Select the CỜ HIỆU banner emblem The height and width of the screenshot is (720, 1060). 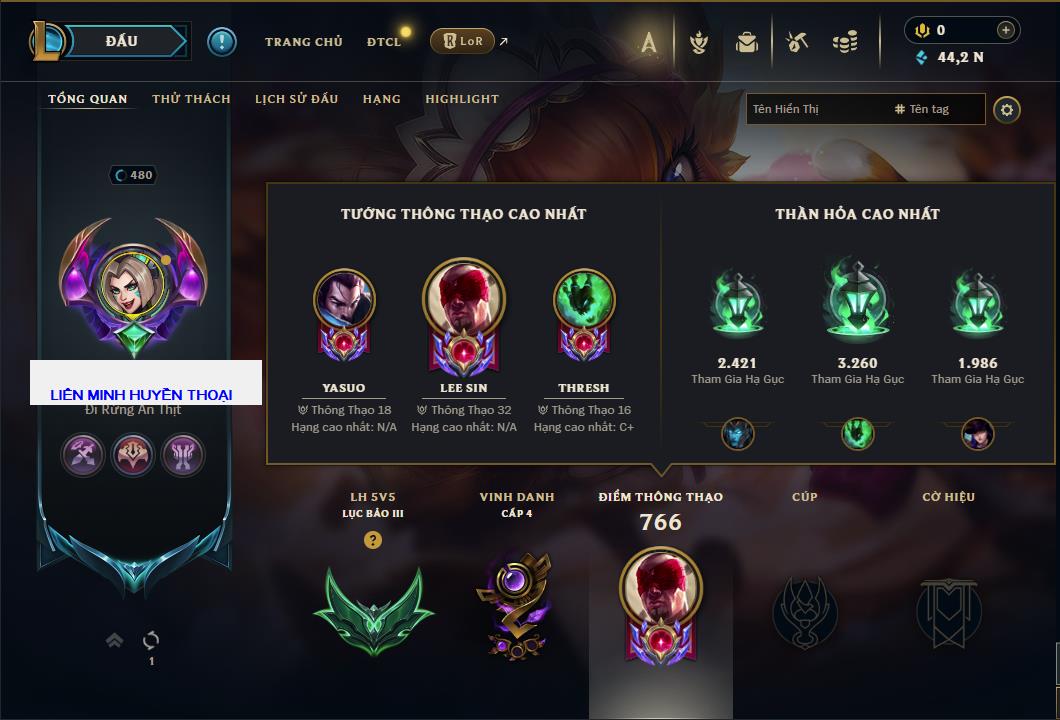point(948,613)
